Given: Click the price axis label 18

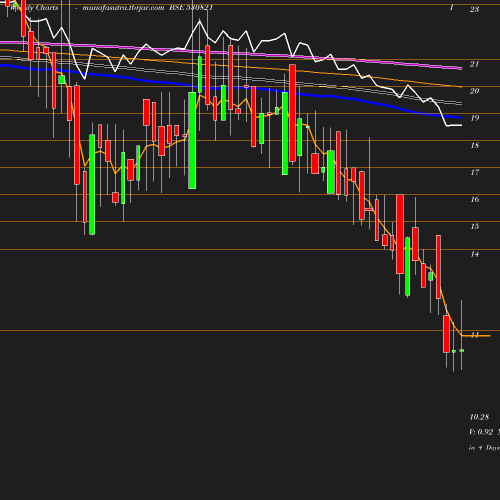Looking at the screenshot, I should pos(475,145).
